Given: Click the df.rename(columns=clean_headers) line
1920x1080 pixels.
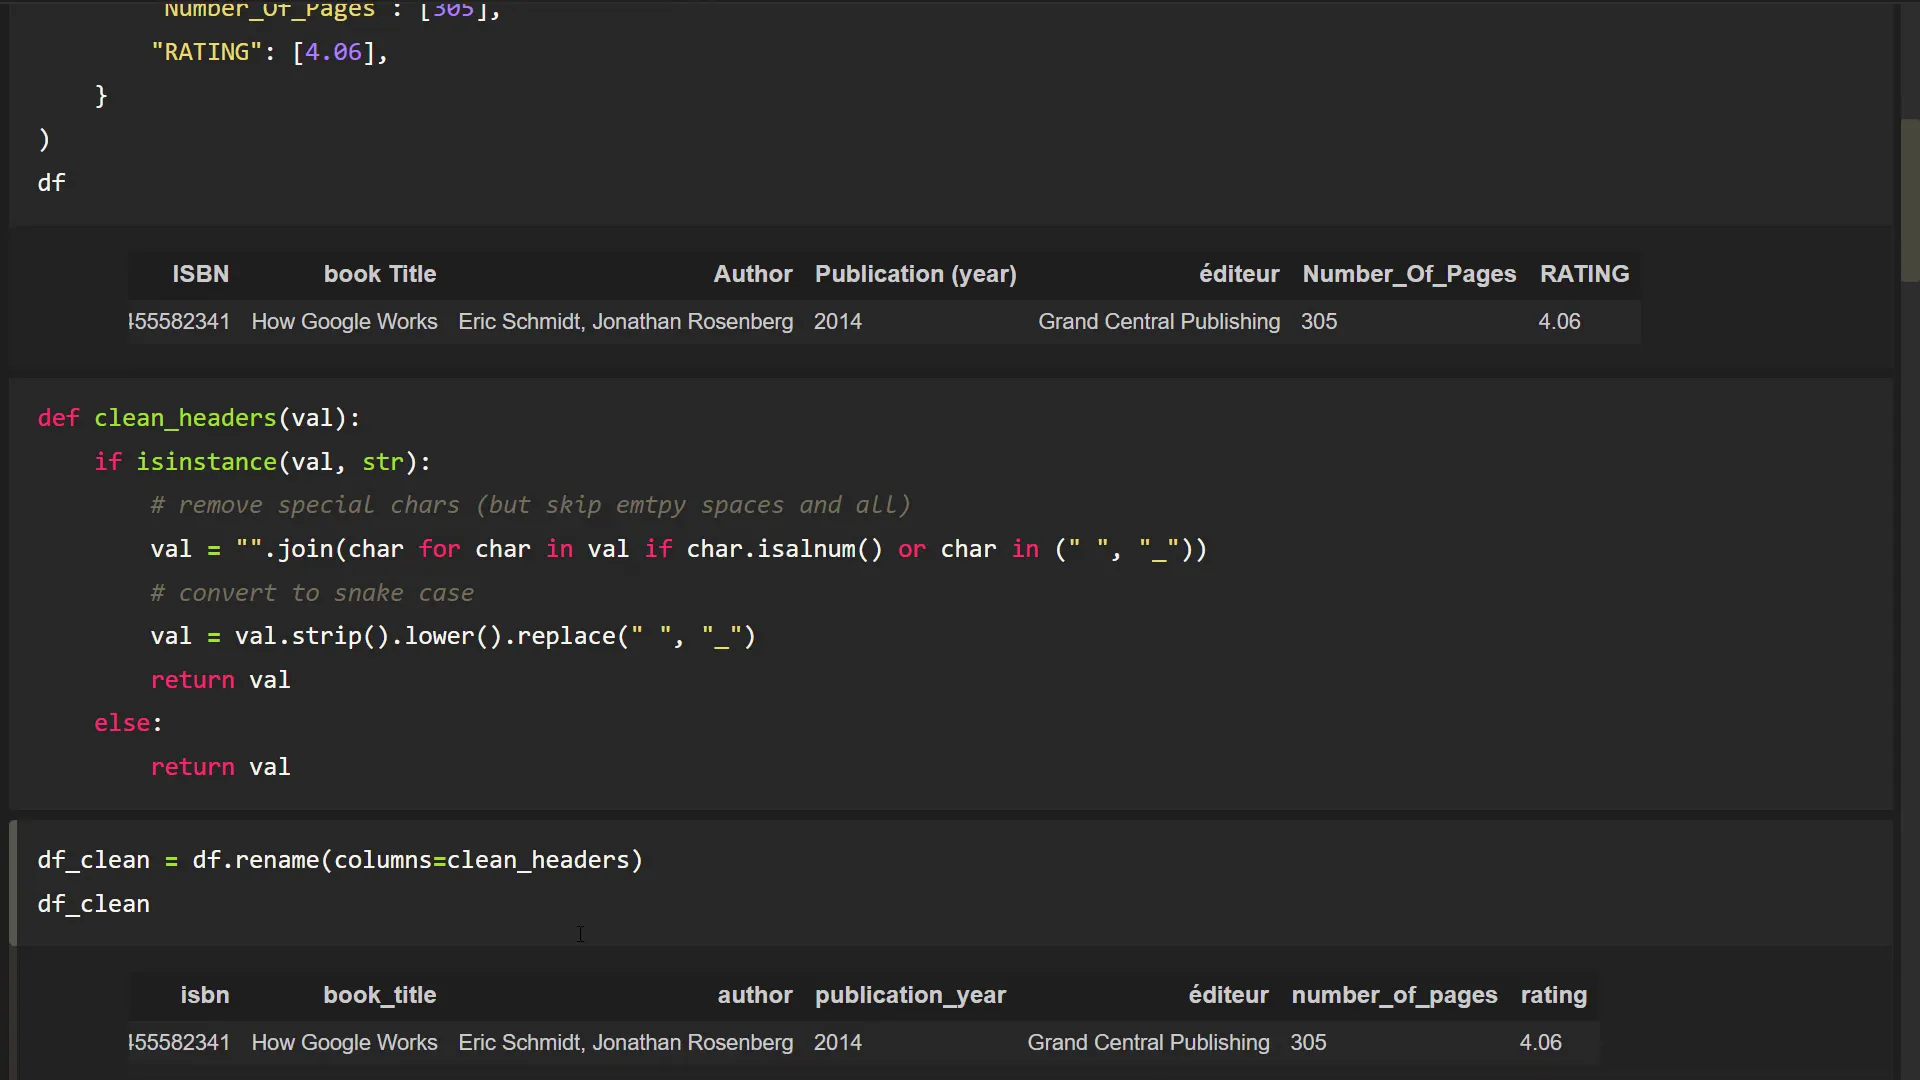Looking at the screenshot, I should [x=340, y=860].
